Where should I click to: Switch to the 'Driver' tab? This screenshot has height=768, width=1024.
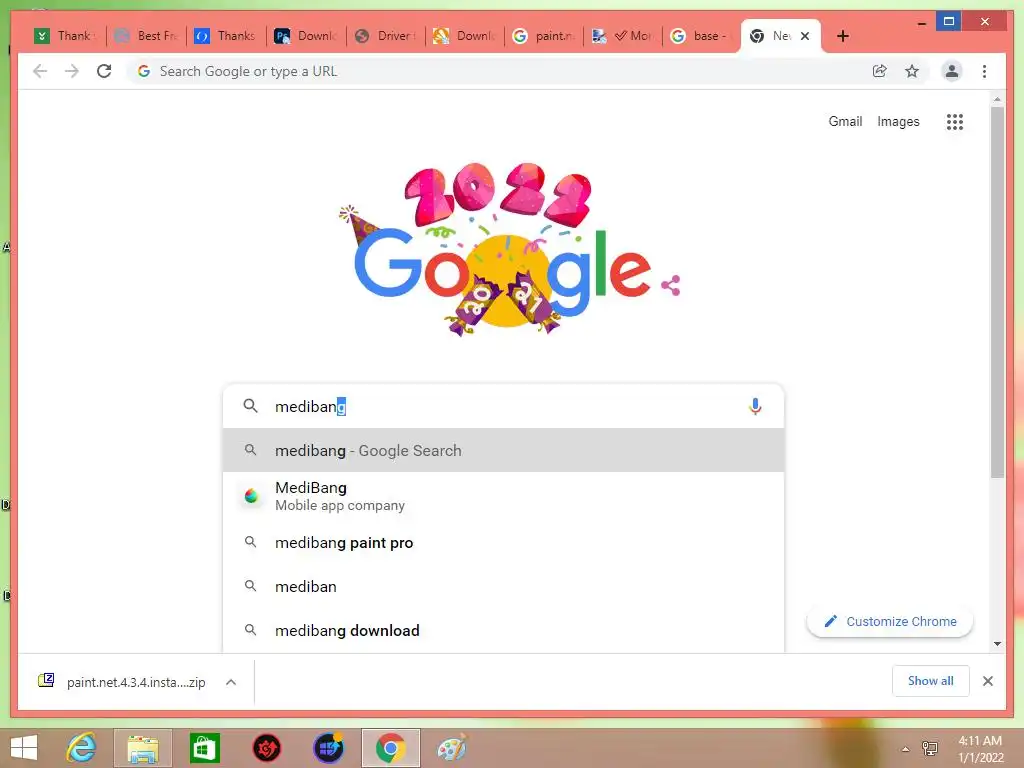point(386,36)
